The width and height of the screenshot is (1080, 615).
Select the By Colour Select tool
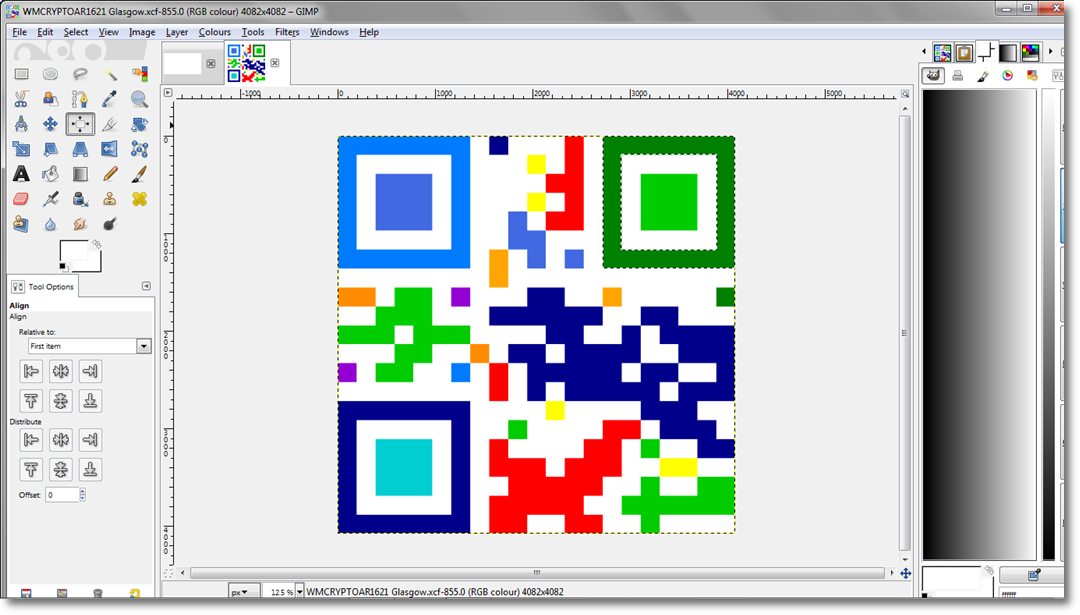coord(139,74)
